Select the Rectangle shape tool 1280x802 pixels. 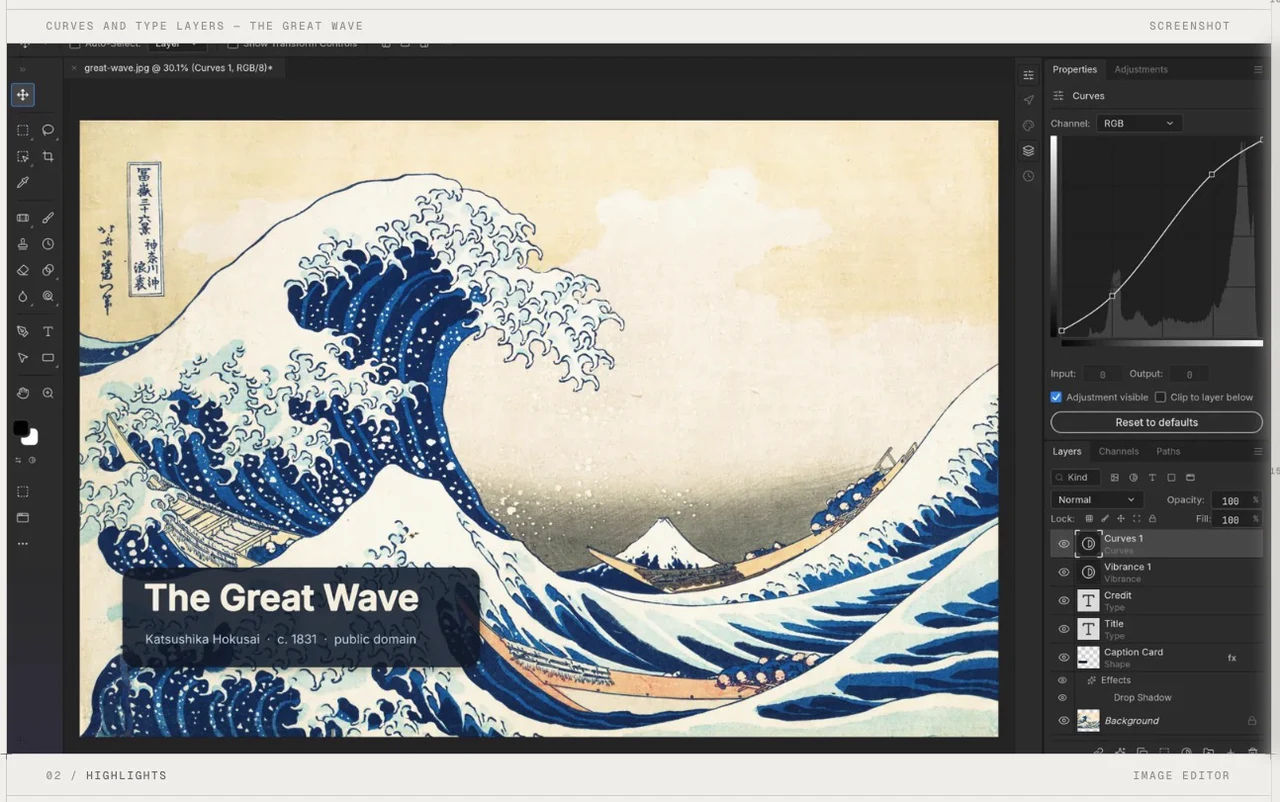coord(48,357)
